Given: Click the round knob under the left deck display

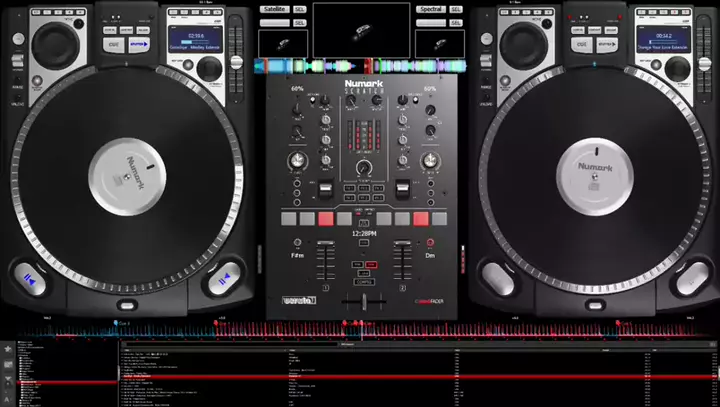Looking at the screenshot, I should (x=209, y=69).
